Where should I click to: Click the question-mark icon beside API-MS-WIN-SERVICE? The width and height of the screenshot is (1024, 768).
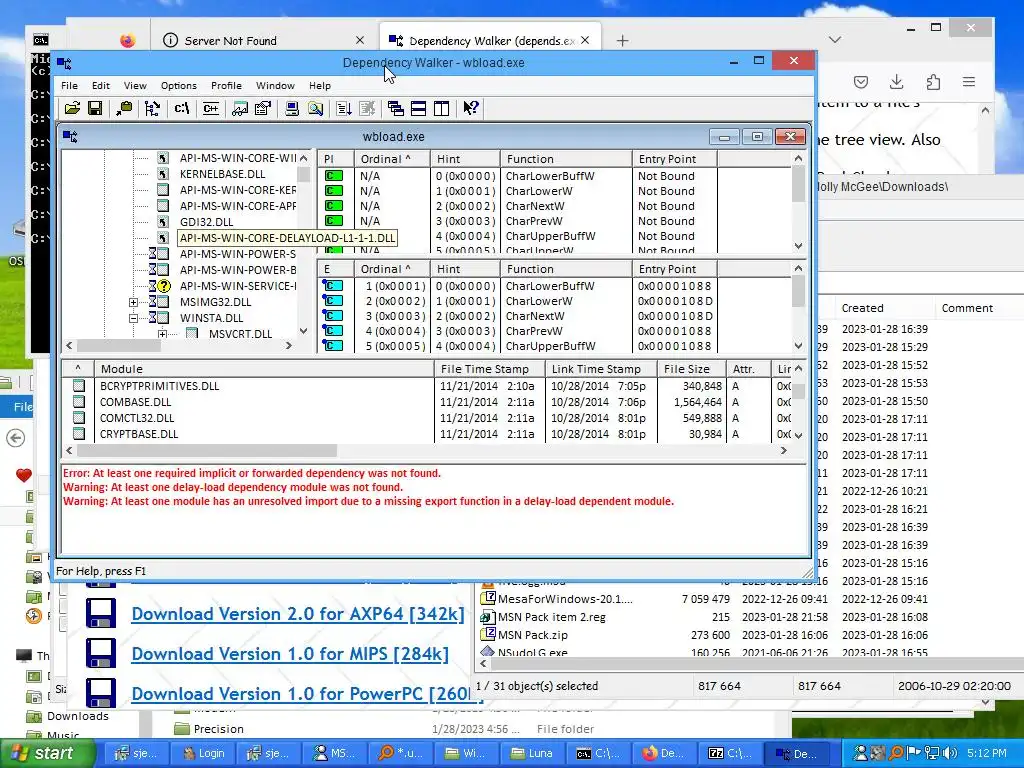pos(164,286)
